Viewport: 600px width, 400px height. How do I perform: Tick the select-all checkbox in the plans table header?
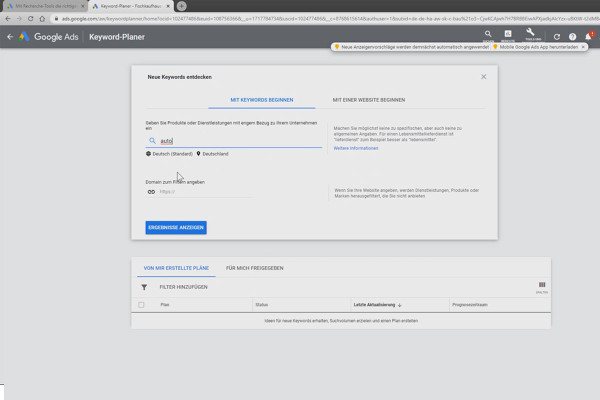141,305
